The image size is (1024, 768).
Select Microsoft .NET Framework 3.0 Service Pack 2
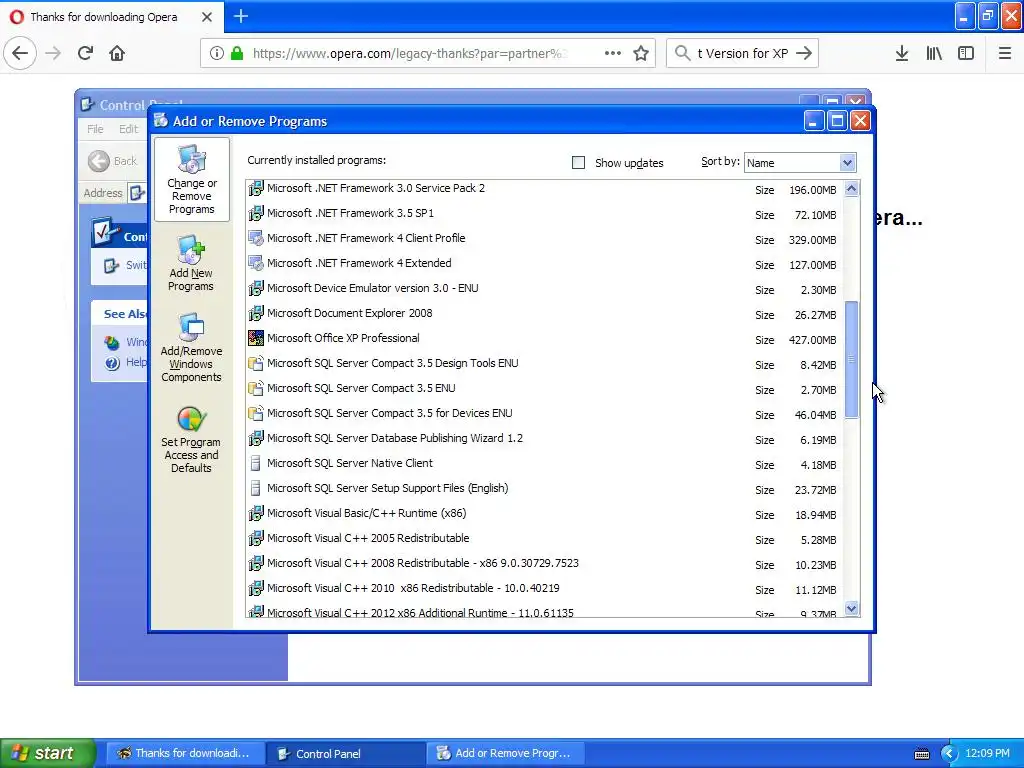click(544, 189)
